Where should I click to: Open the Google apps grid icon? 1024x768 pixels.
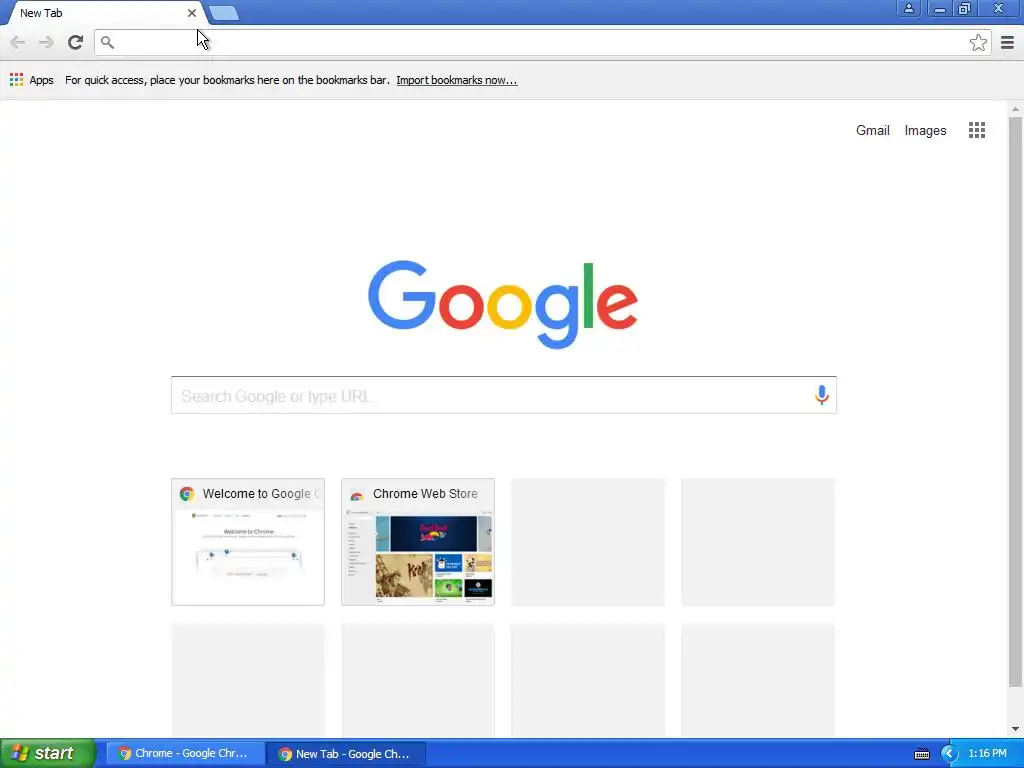977,130
